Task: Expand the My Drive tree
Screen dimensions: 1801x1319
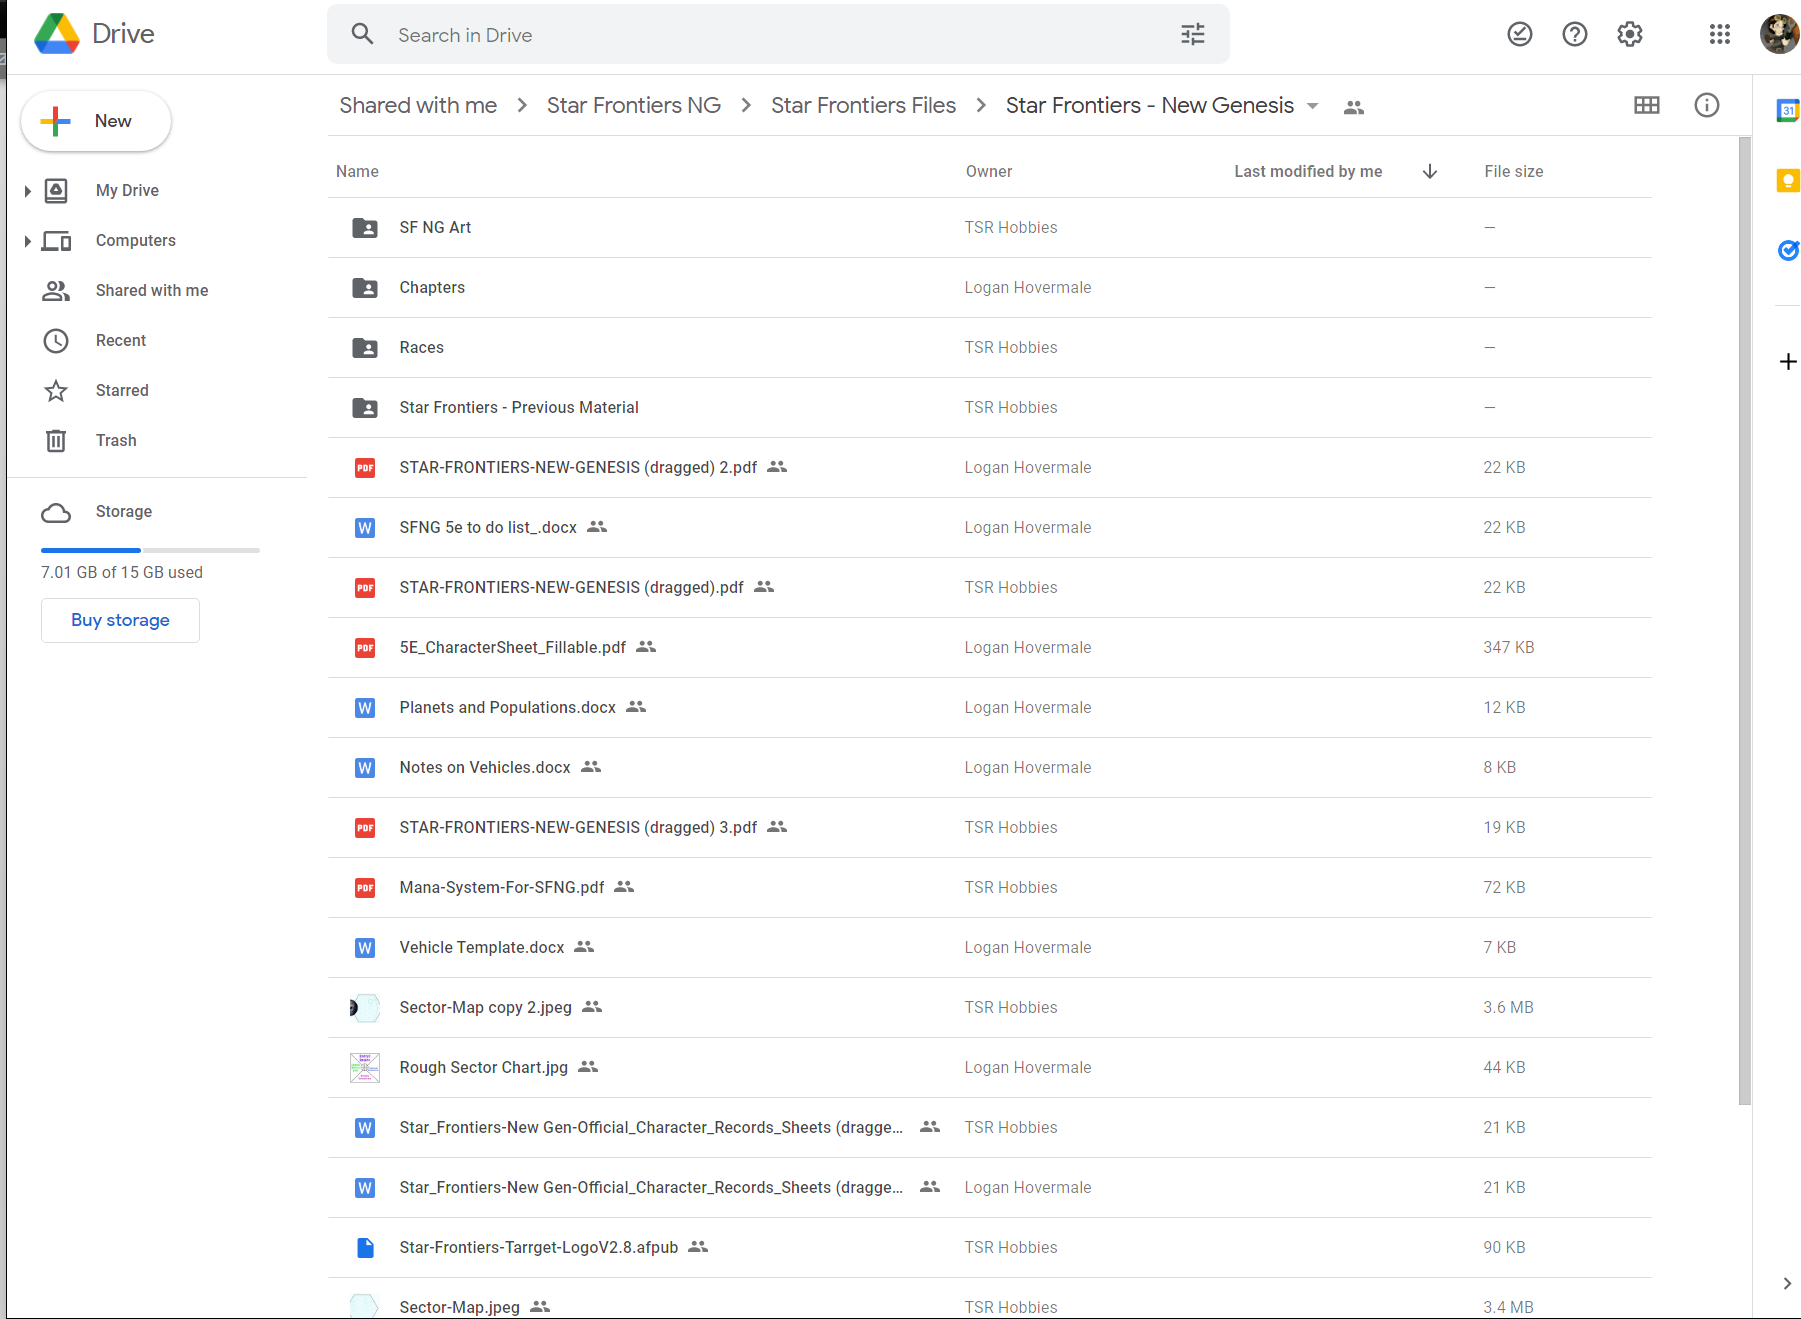Action: pos(28,191)
